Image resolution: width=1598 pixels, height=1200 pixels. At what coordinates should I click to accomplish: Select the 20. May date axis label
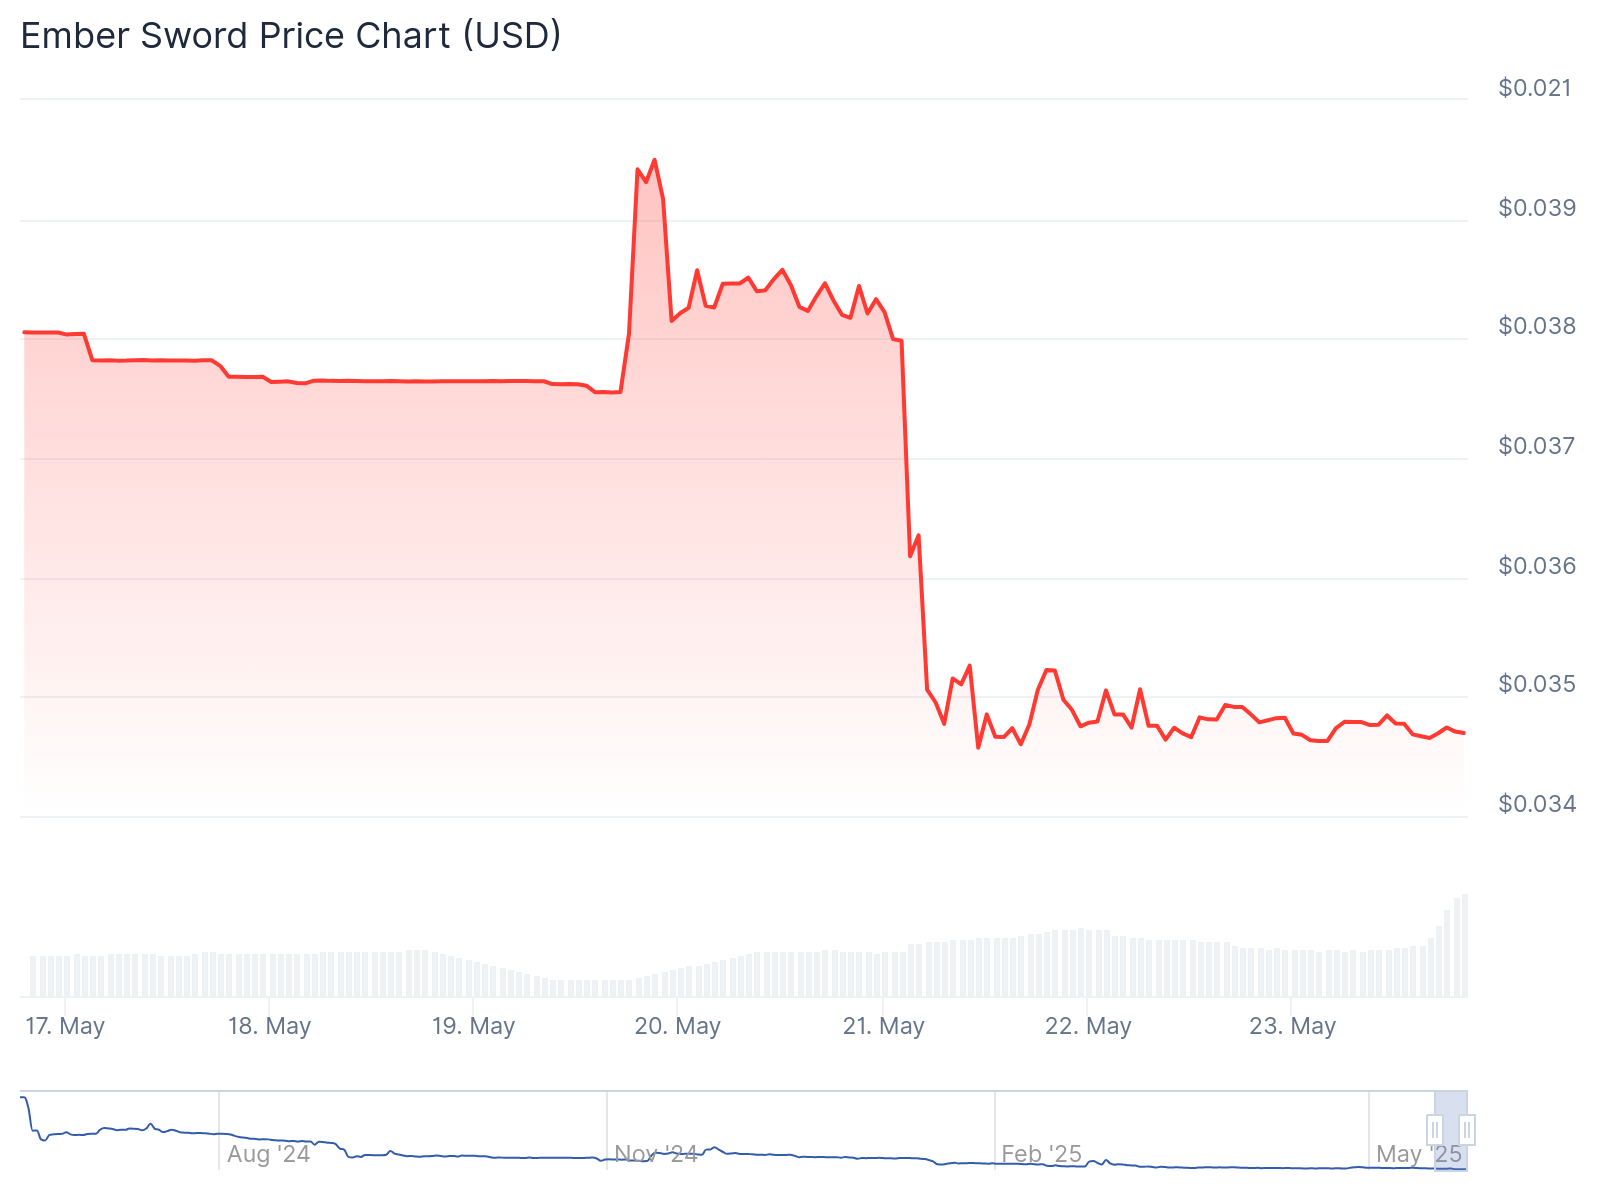pos(677,1026)
